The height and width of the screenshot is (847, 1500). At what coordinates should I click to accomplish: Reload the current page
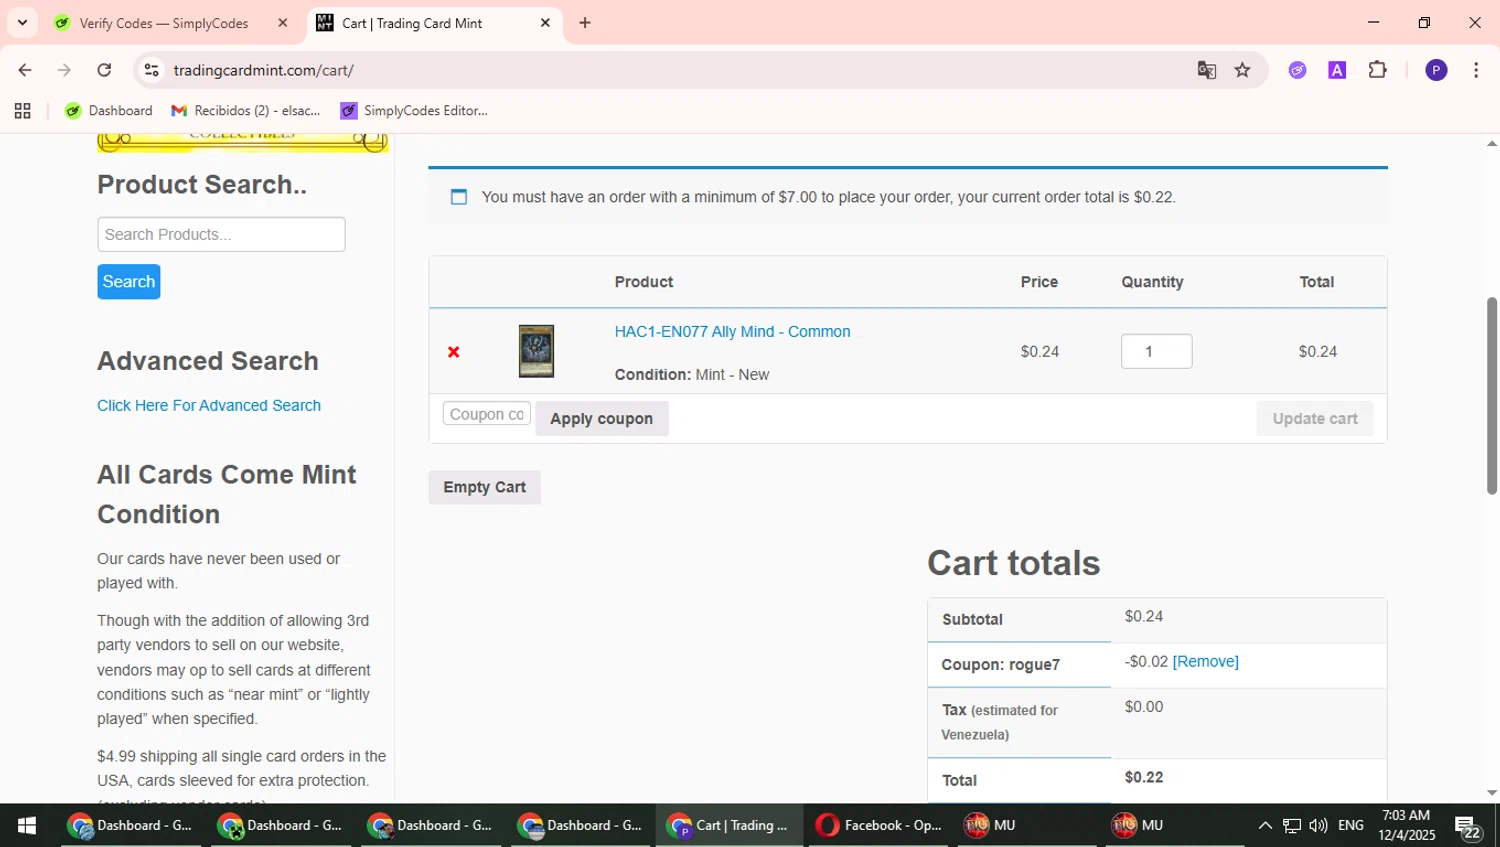[x=104, y=70]
